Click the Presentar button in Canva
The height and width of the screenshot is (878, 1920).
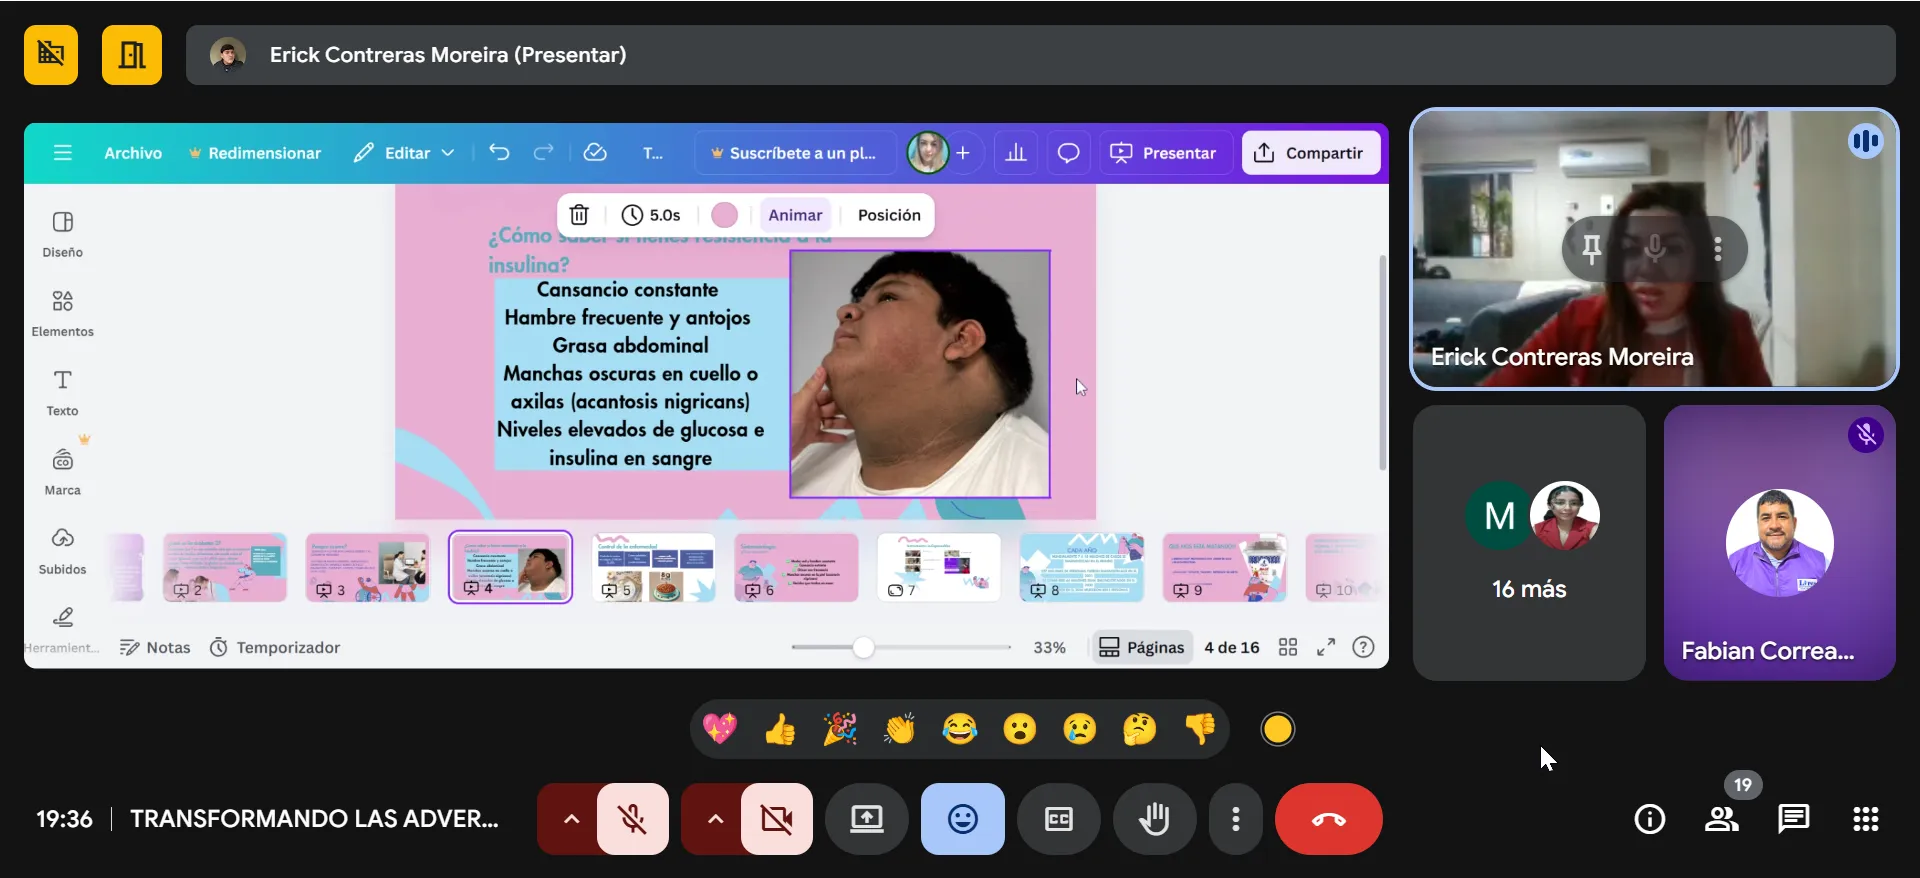[x=1164, y=153]
